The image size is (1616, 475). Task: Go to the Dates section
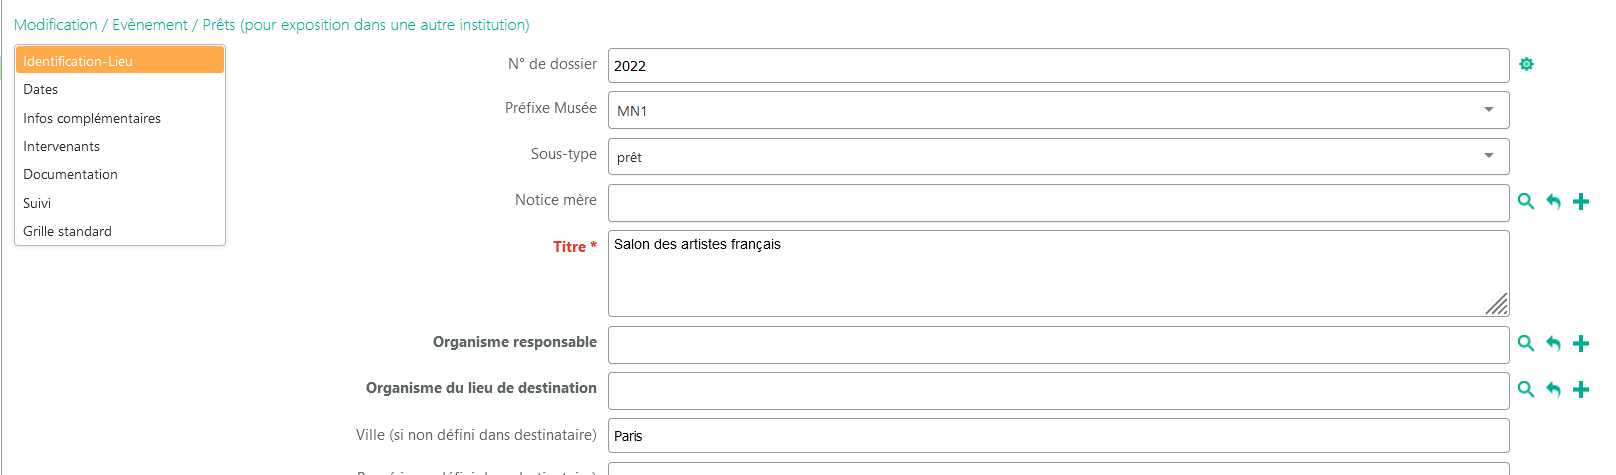(41, 89)
